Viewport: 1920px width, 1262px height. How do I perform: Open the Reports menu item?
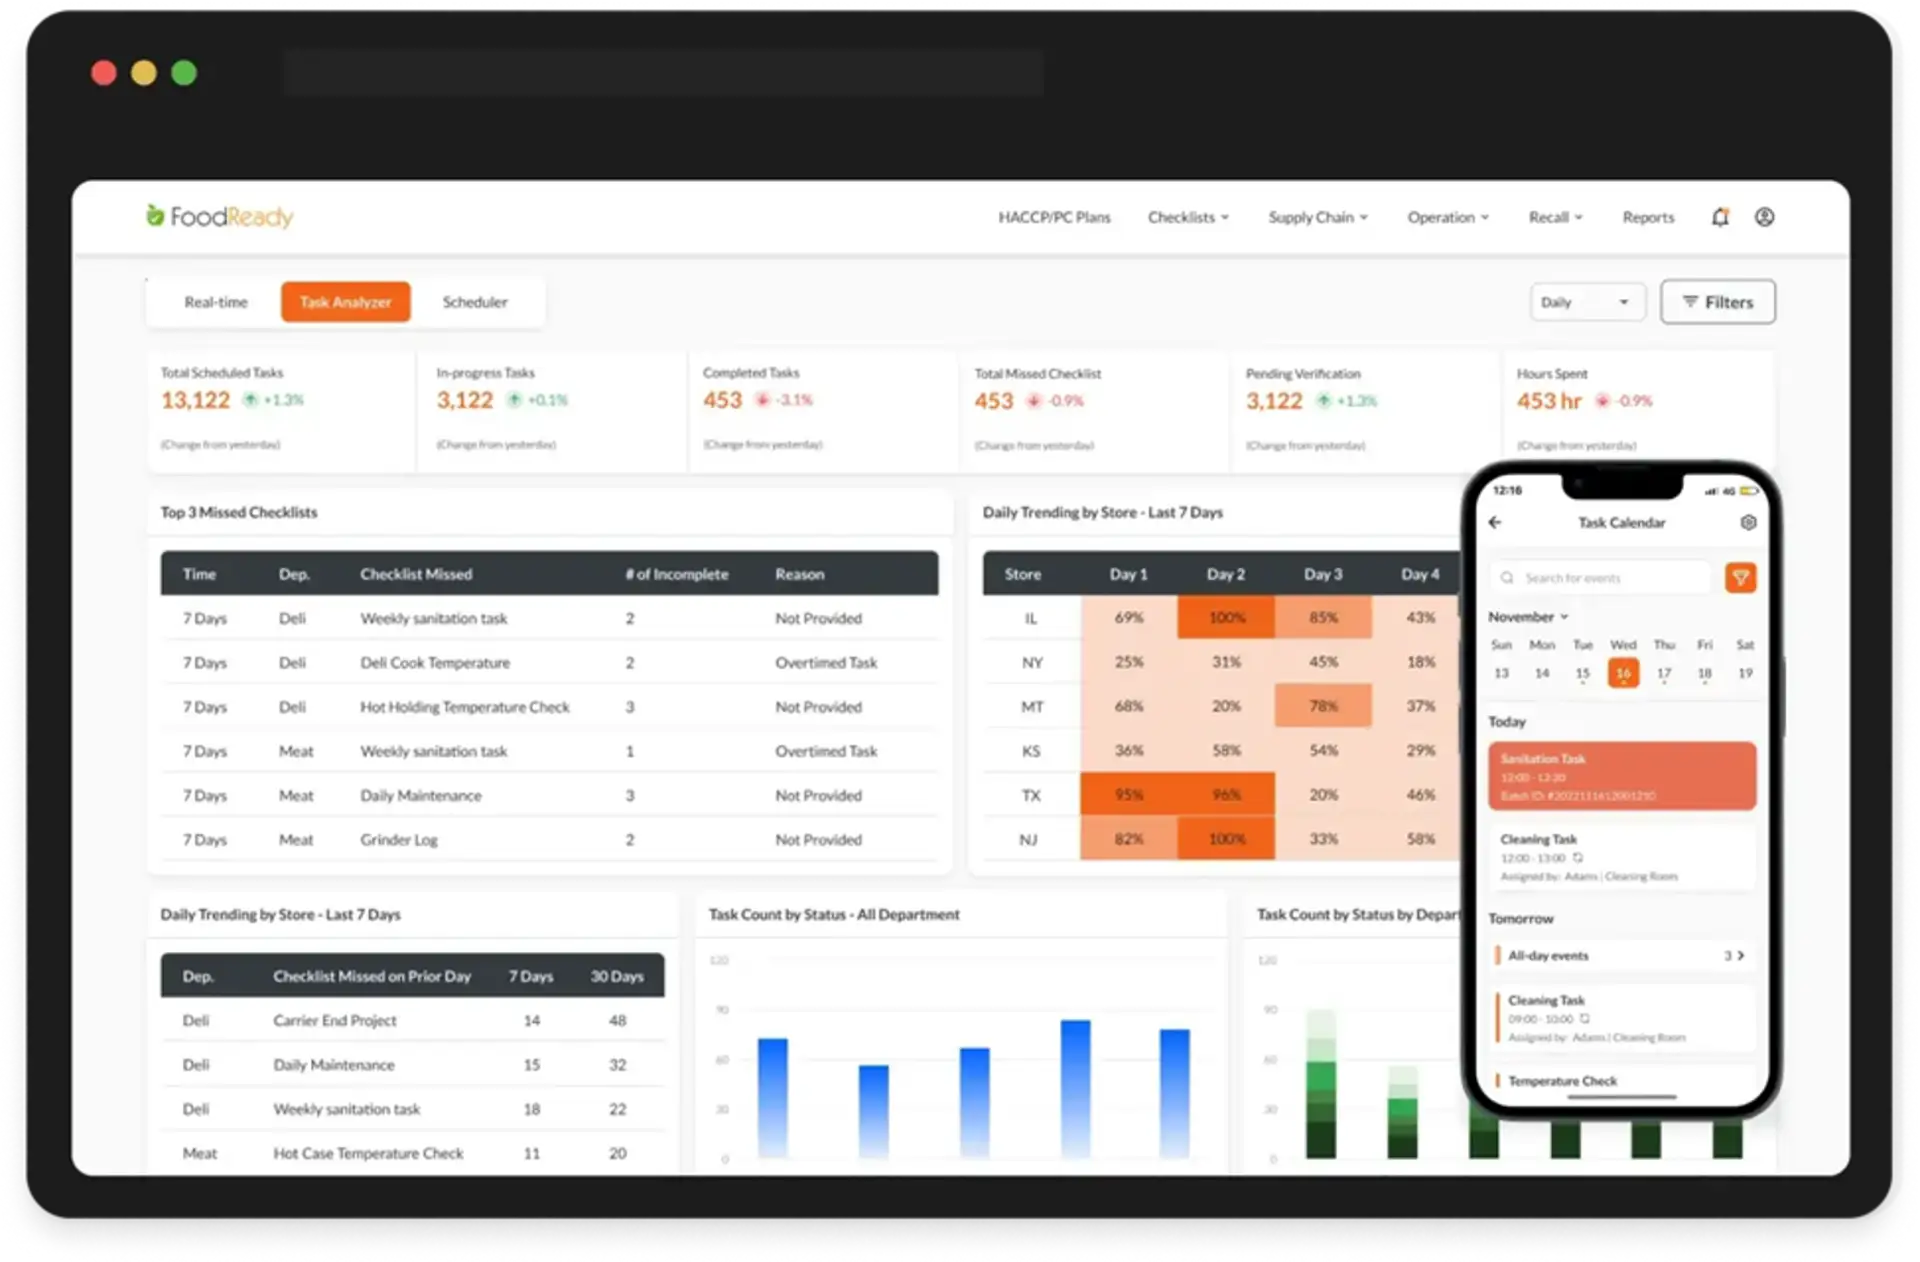coord(1648,217)
